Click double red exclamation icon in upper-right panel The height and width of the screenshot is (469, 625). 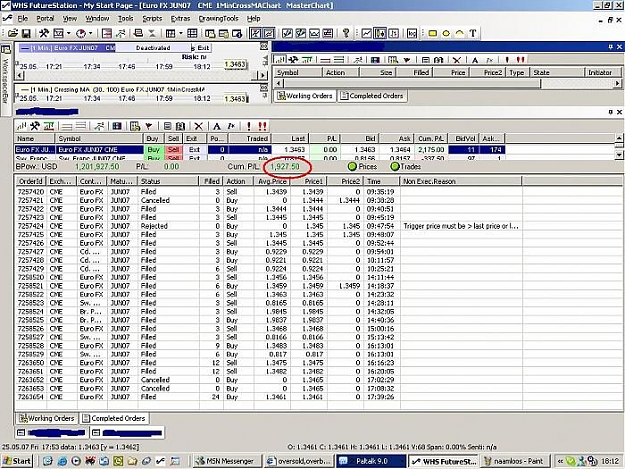click(520, 60)
